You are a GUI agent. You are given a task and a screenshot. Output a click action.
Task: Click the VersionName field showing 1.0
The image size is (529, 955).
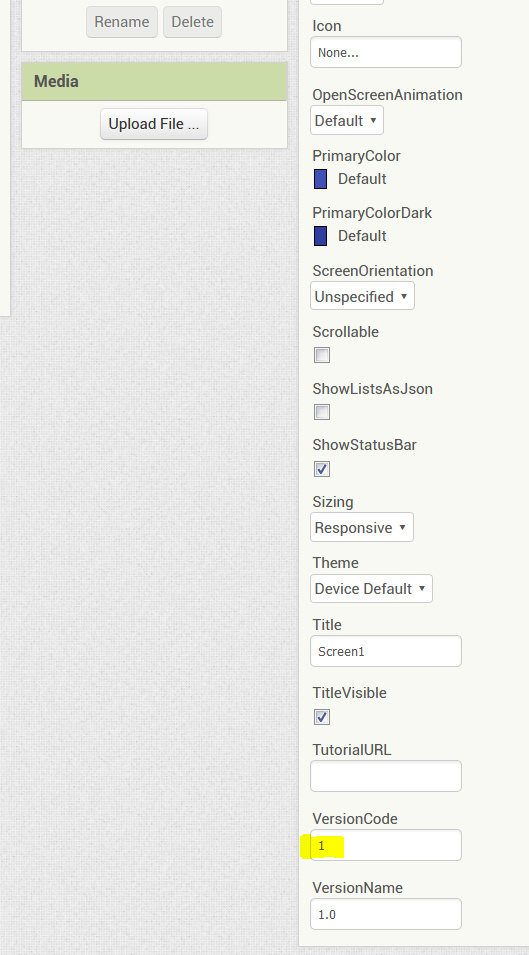pos(386,914)
